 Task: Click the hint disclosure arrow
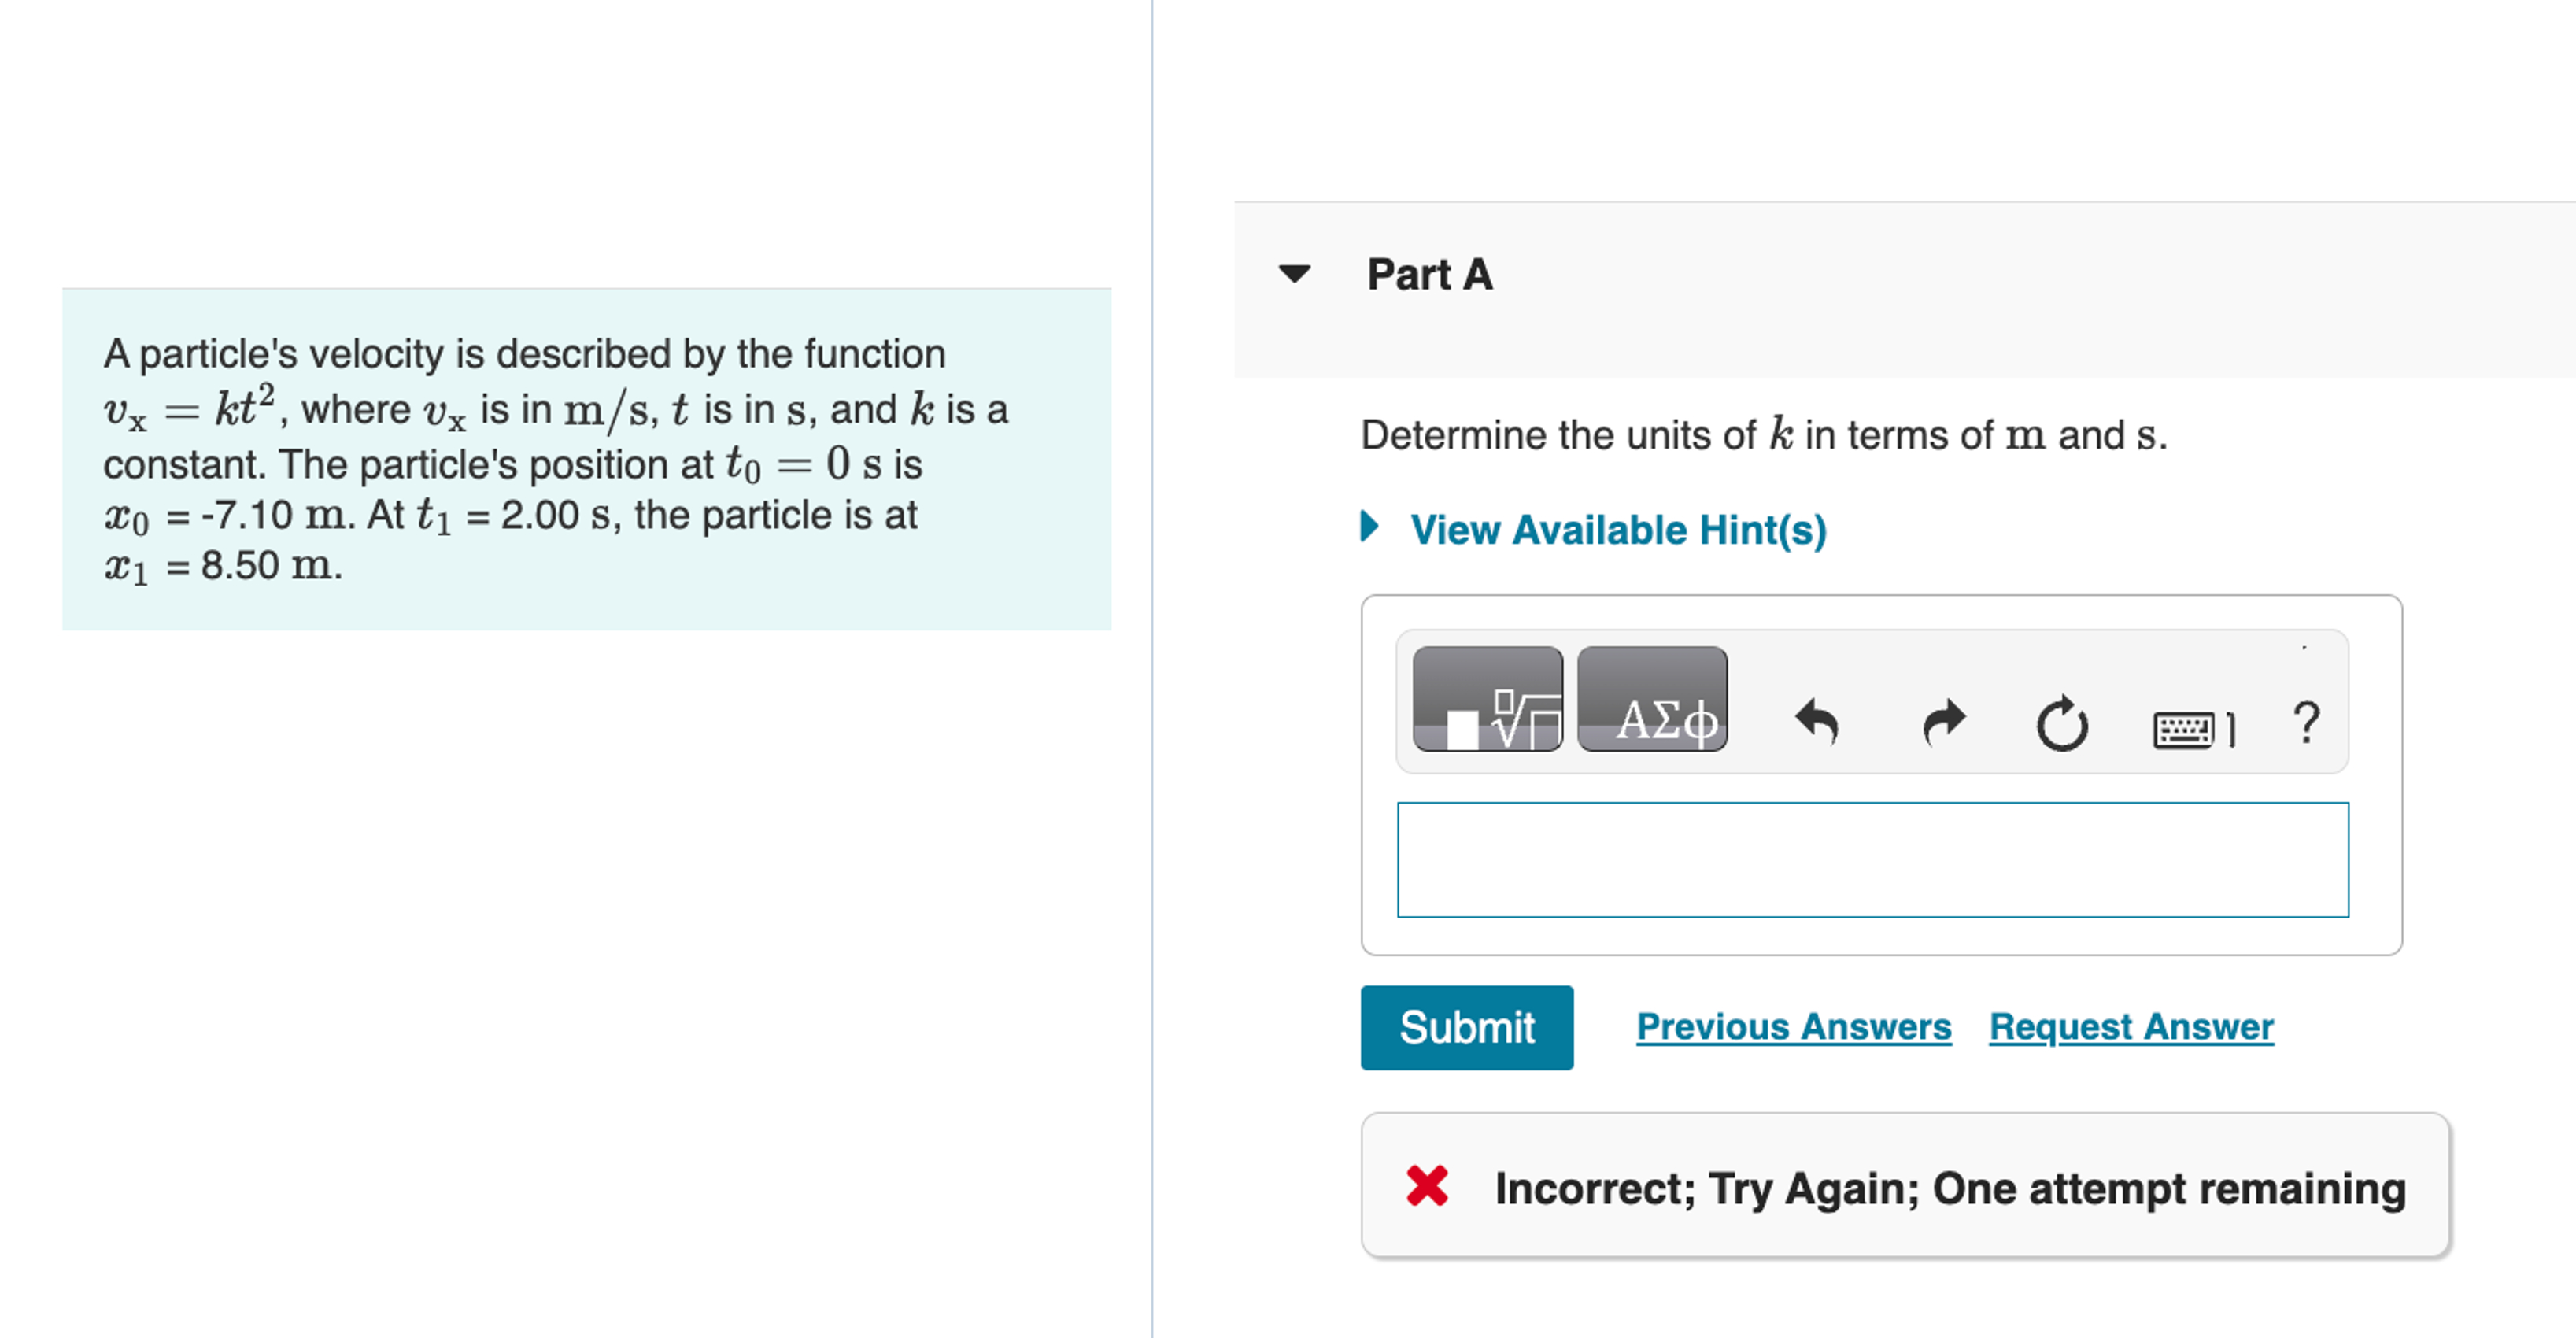1372,529
